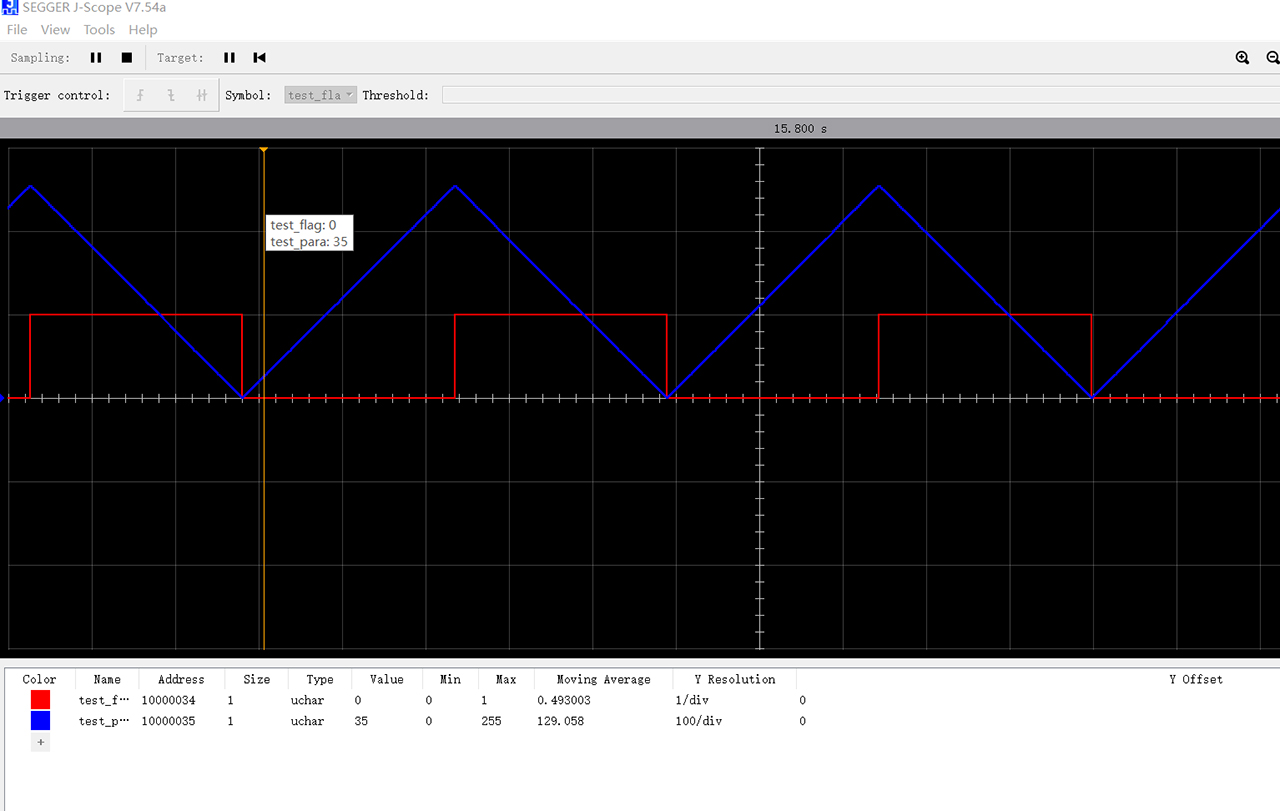
Task: Zoom in using the magnifier plus icon
Action: pos(1242,58)
